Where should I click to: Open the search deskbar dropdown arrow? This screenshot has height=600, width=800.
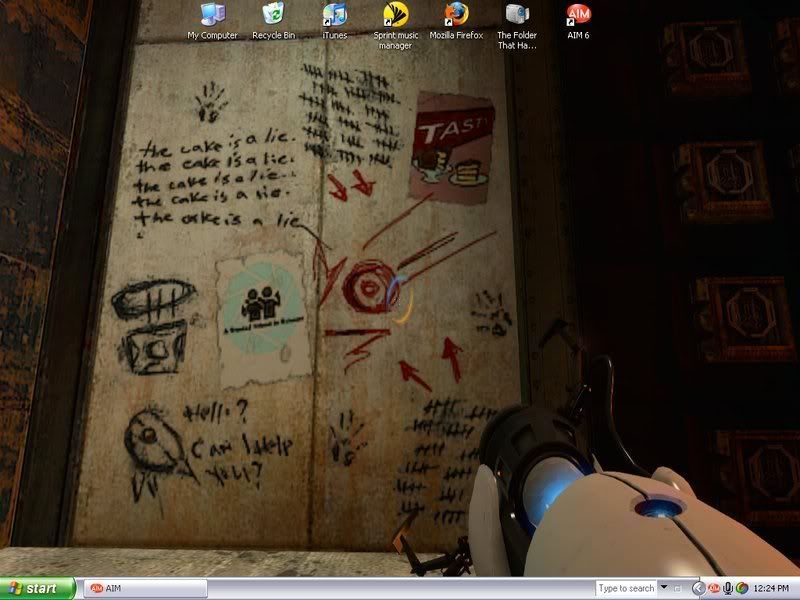coord(663,587)
